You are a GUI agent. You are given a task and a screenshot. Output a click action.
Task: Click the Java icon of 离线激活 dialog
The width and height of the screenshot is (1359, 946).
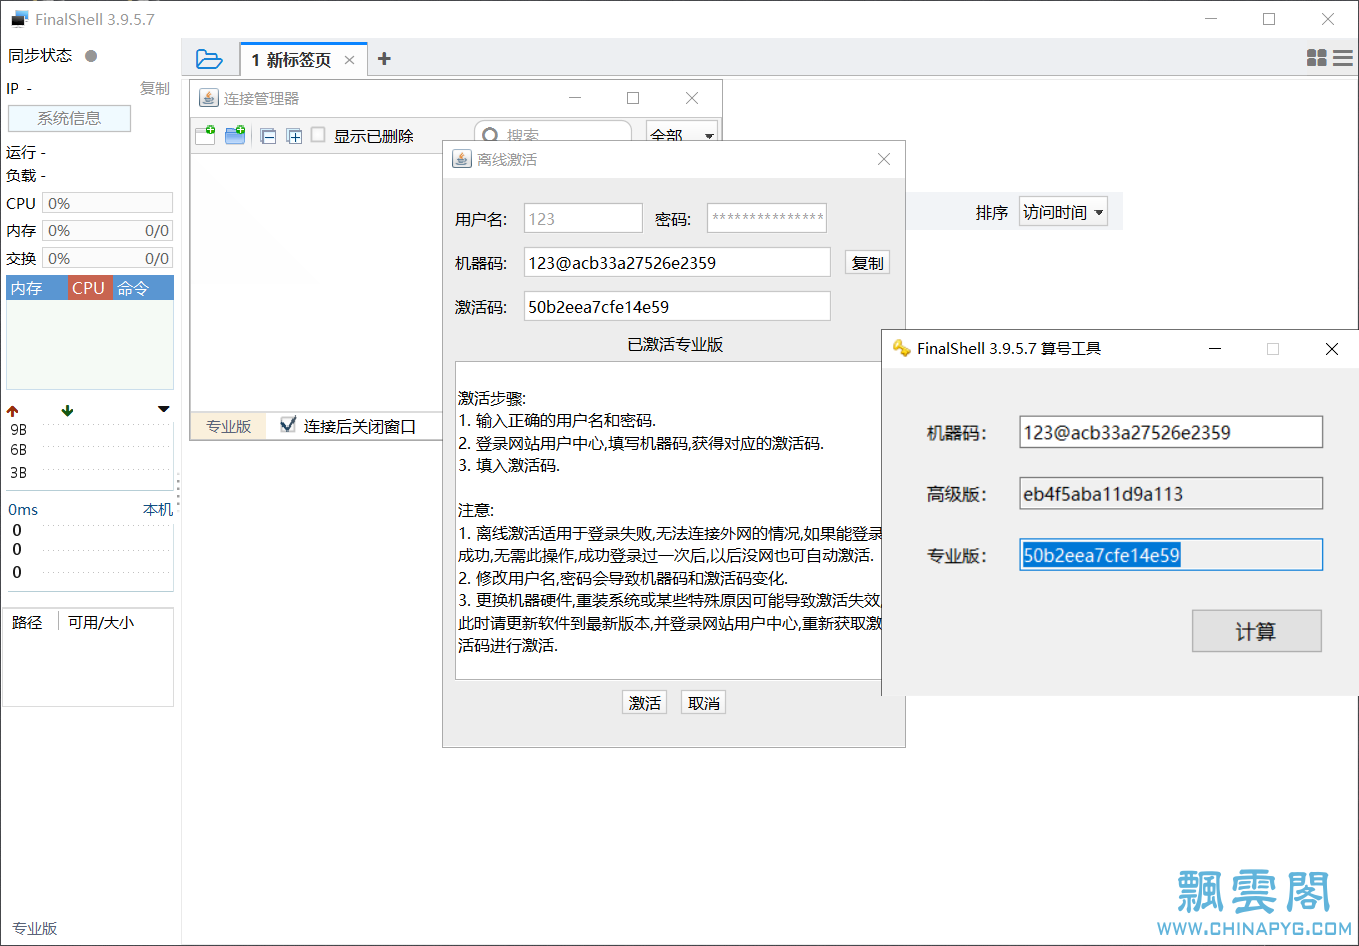pos(462,159)
